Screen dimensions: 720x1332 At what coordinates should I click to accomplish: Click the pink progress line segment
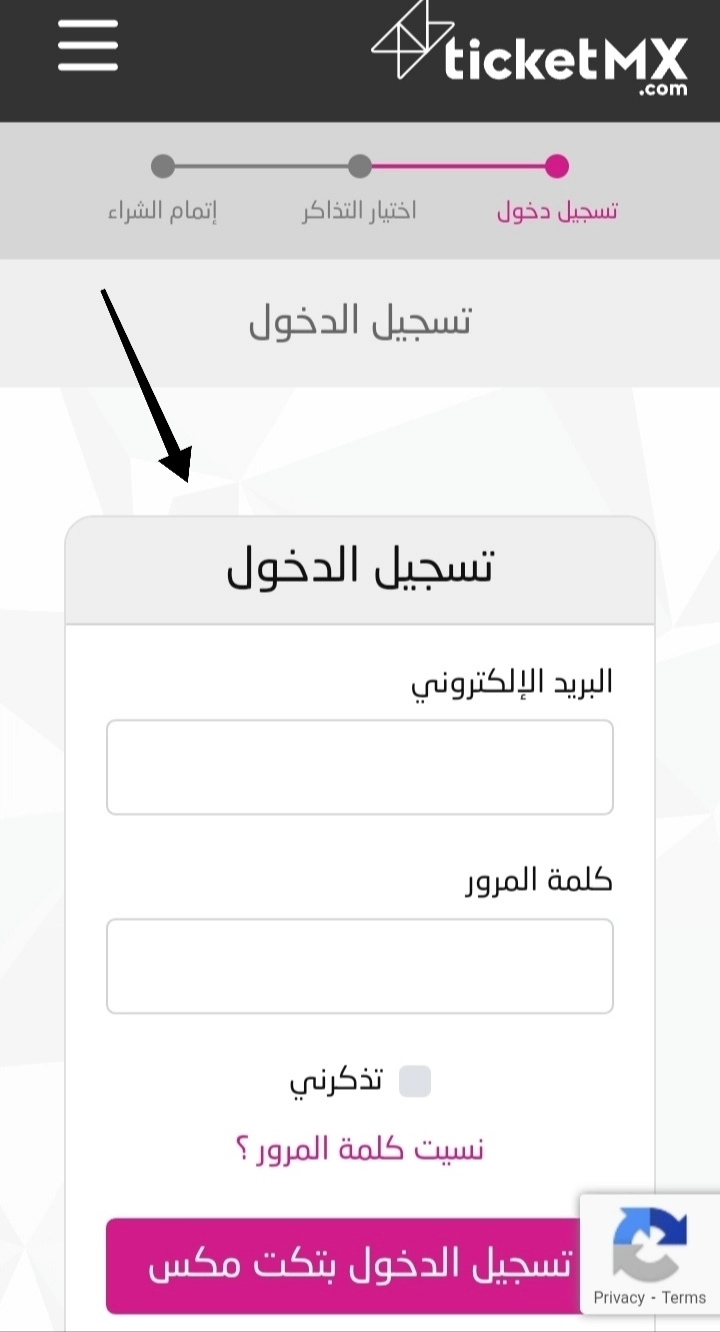pyautogui.click(x=459, y=166)
